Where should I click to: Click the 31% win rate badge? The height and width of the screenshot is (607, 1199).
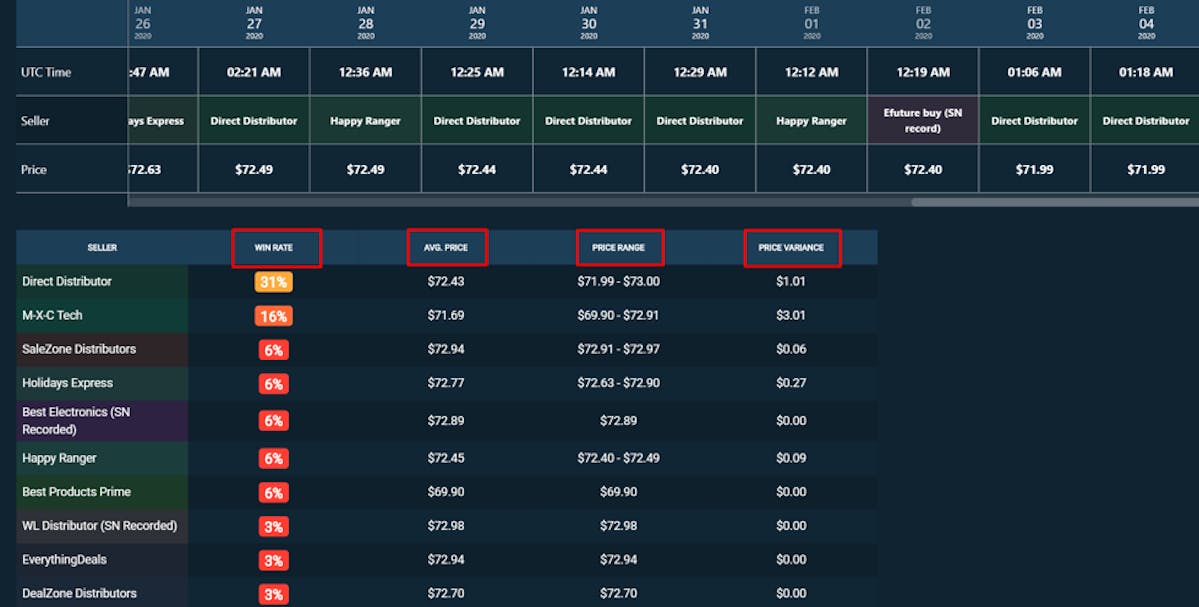(274, 282)
